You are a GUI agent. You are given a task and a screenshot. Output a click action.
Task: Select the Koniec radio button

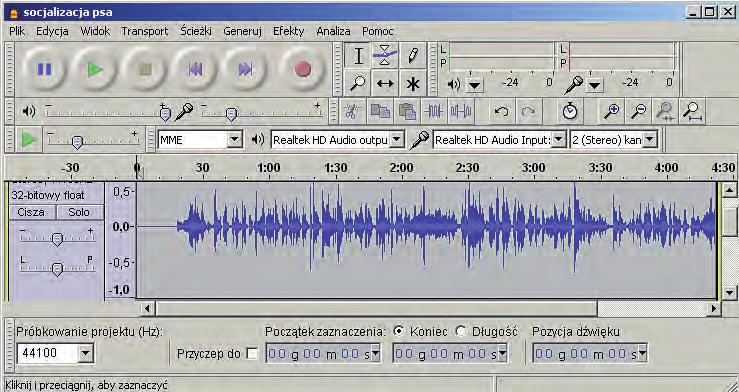click(x=399, y=331)
